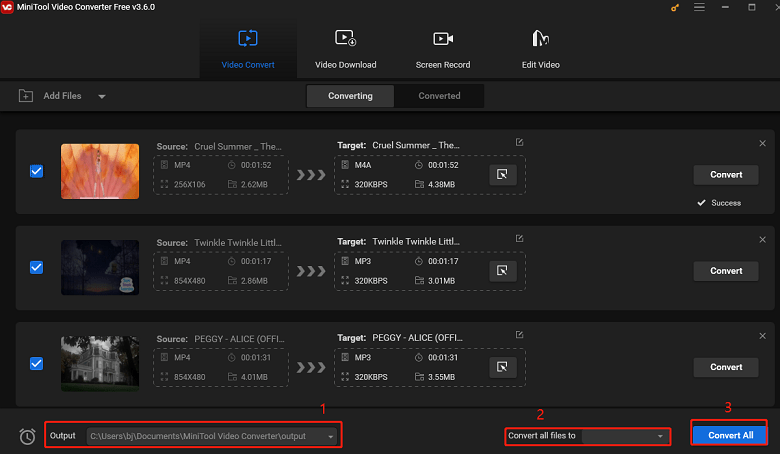780x454 pixels.
Task: Click the PEGGY - ALICE video thumbnail
Action: (x=100, y=363)
